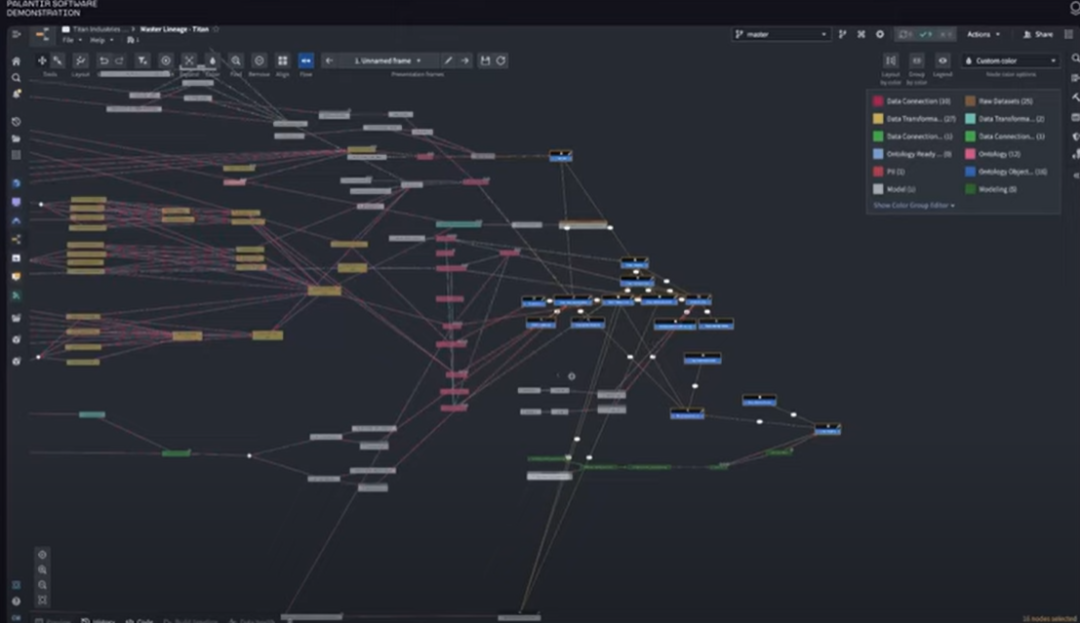Click the Undo arrow in toolbar
1080x623 pixels.
click(104, 61)
